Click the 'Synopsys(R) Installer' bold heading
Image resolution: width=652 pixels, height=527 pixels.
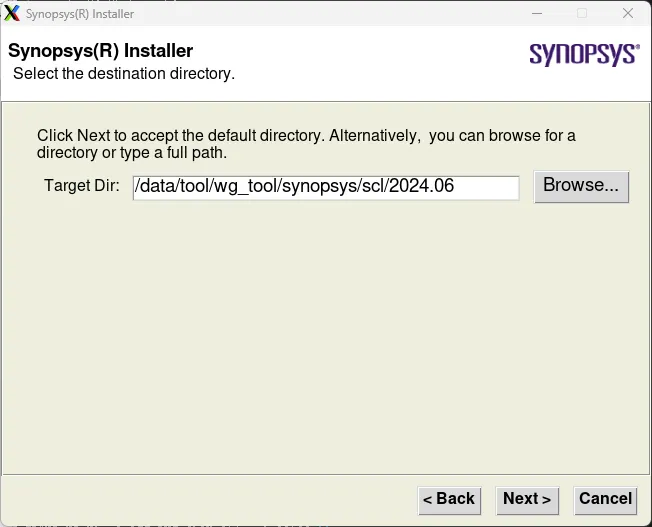[x=100, y=51]
